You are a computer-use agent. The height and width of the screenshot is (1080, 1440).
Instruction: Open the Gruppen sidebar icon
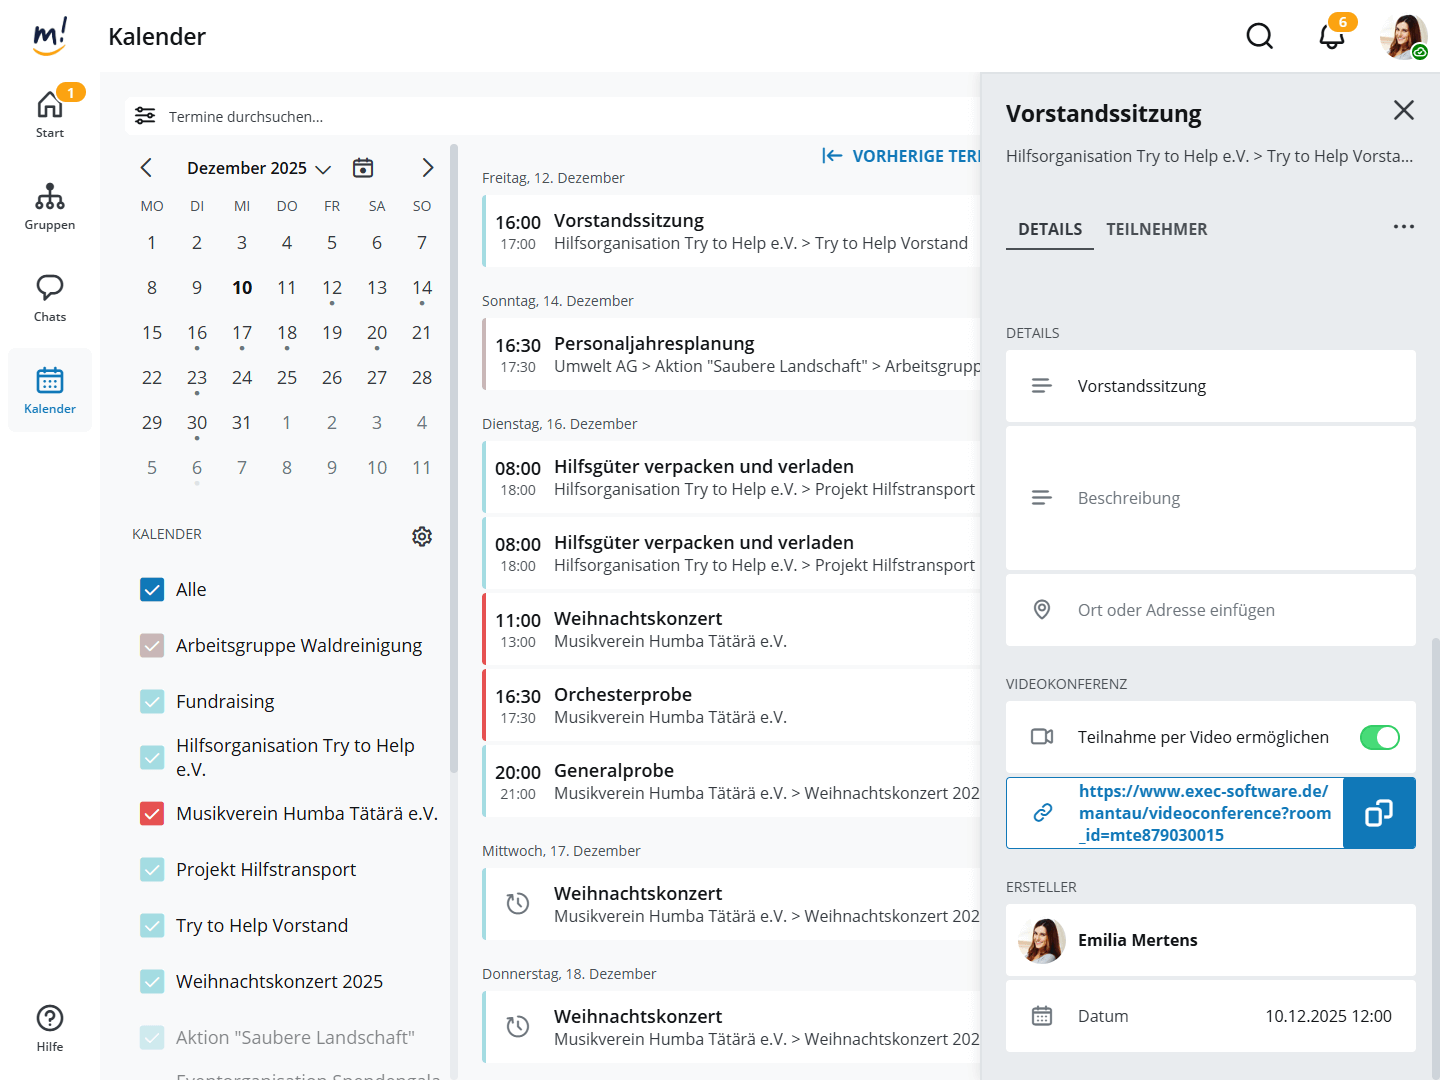50,207
